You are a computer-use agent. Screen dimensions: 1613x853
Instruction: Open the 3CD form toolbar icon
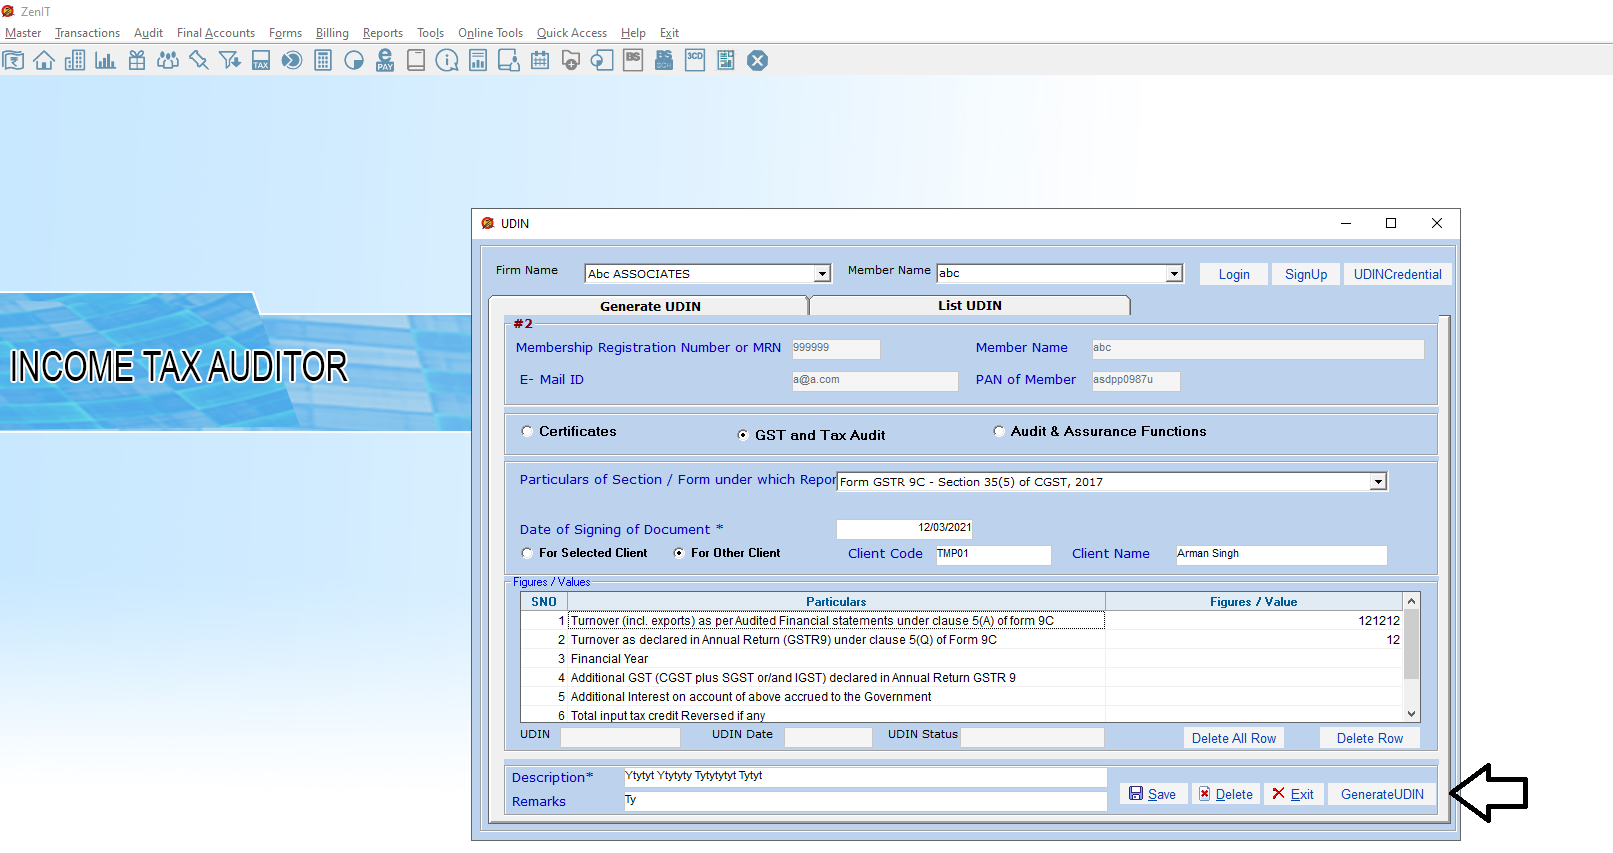[x=695, y=61]
